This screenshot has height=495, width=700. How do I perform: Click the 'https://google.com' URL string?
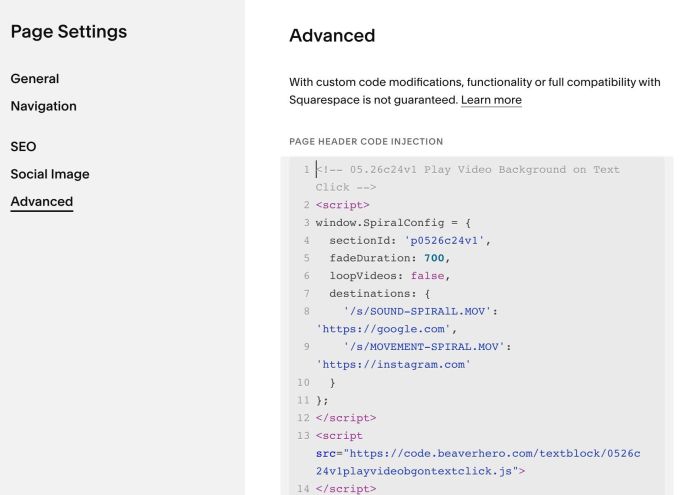(383, 329)
